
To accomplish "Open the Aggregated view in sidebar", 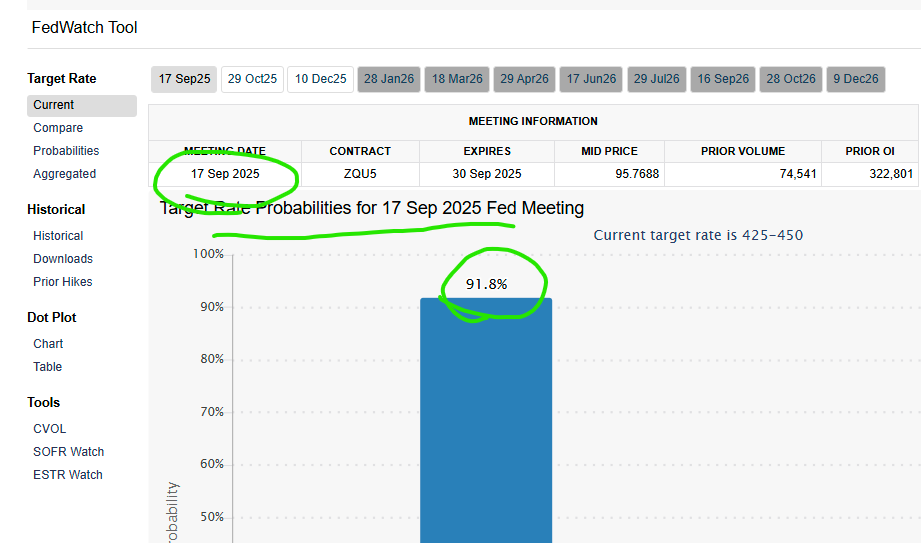I will 64,174.
